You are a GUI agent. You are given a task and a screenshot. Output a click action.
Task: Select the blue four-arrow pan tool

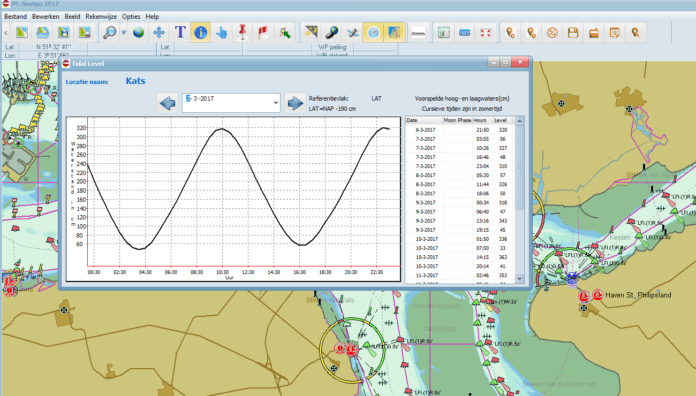click(159, 32)
